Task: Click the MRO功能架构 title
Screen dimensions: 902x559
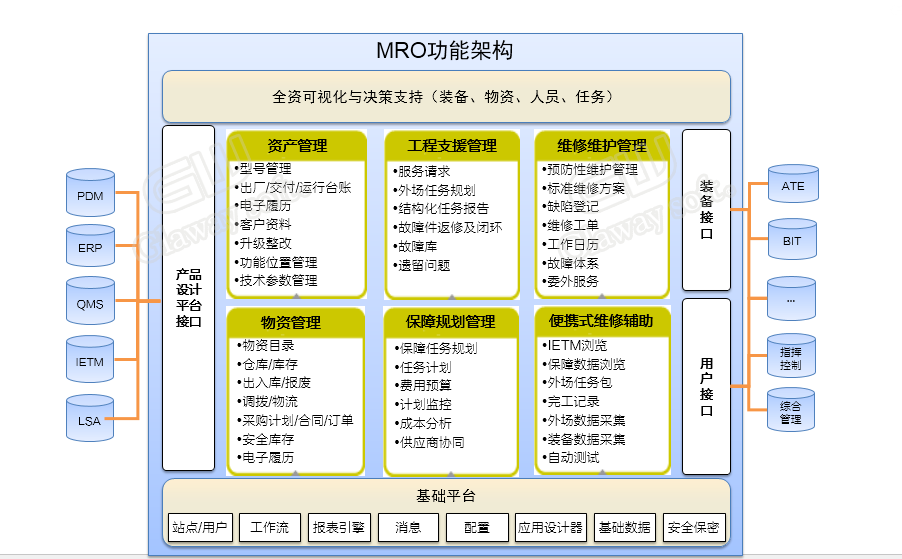Action: point(445,51)
